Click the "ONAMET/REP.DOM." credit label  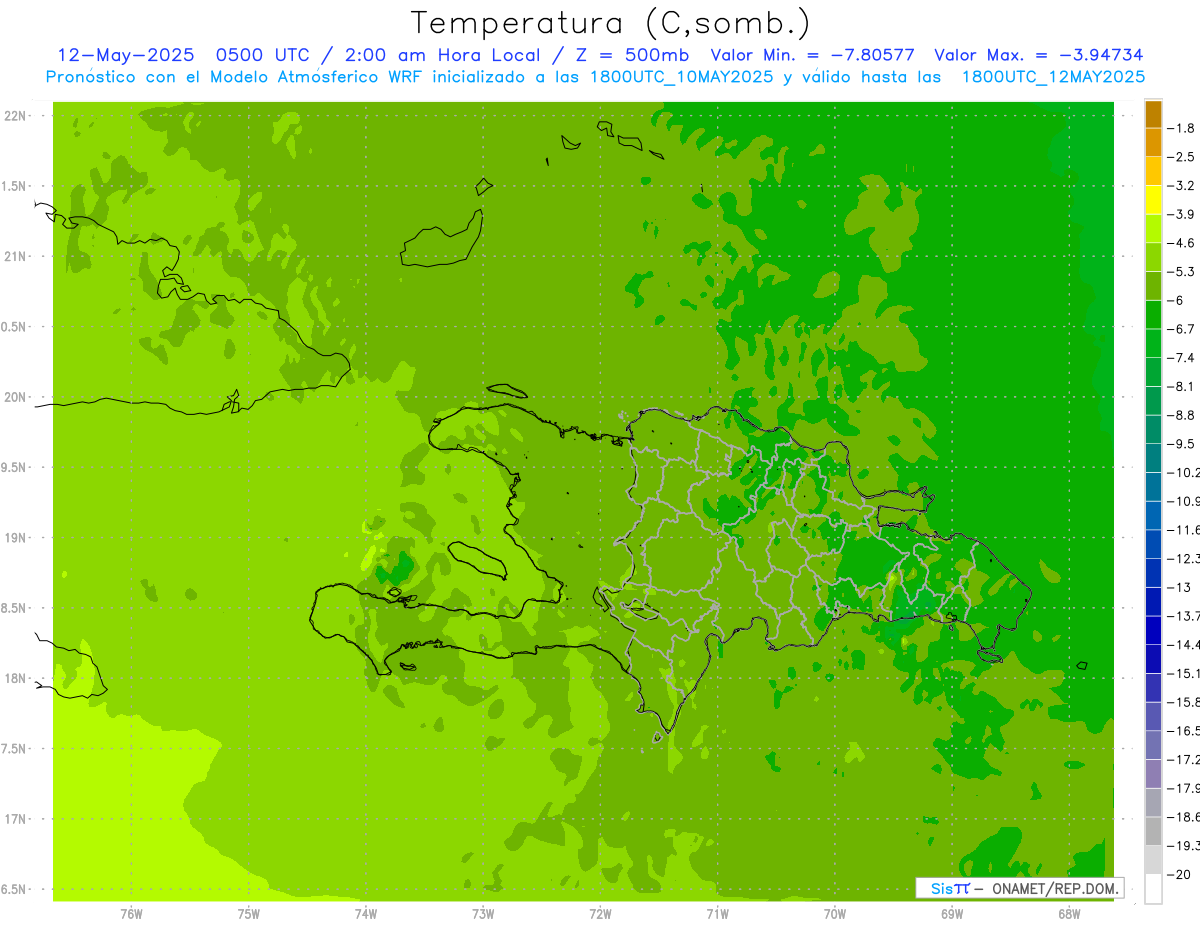click(x=1055, y=888)
